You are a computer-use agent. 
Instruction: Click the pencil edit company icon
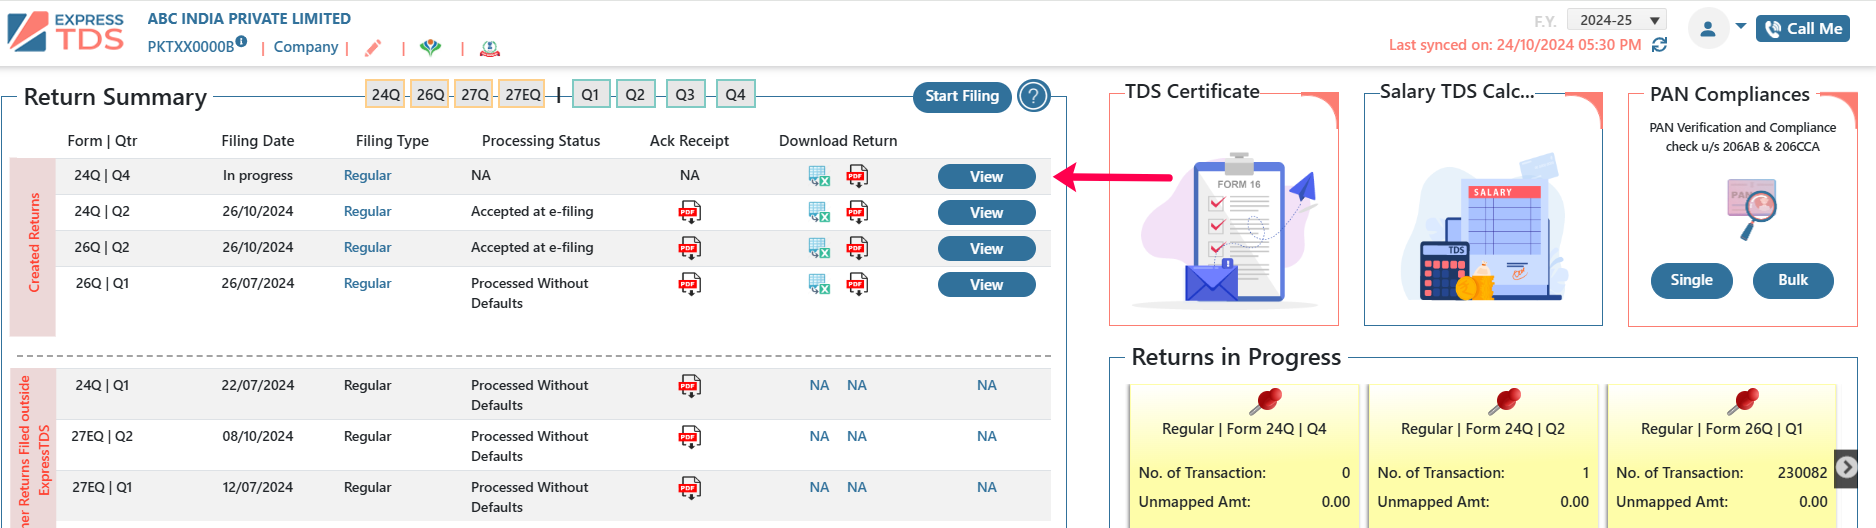point(373,47)
